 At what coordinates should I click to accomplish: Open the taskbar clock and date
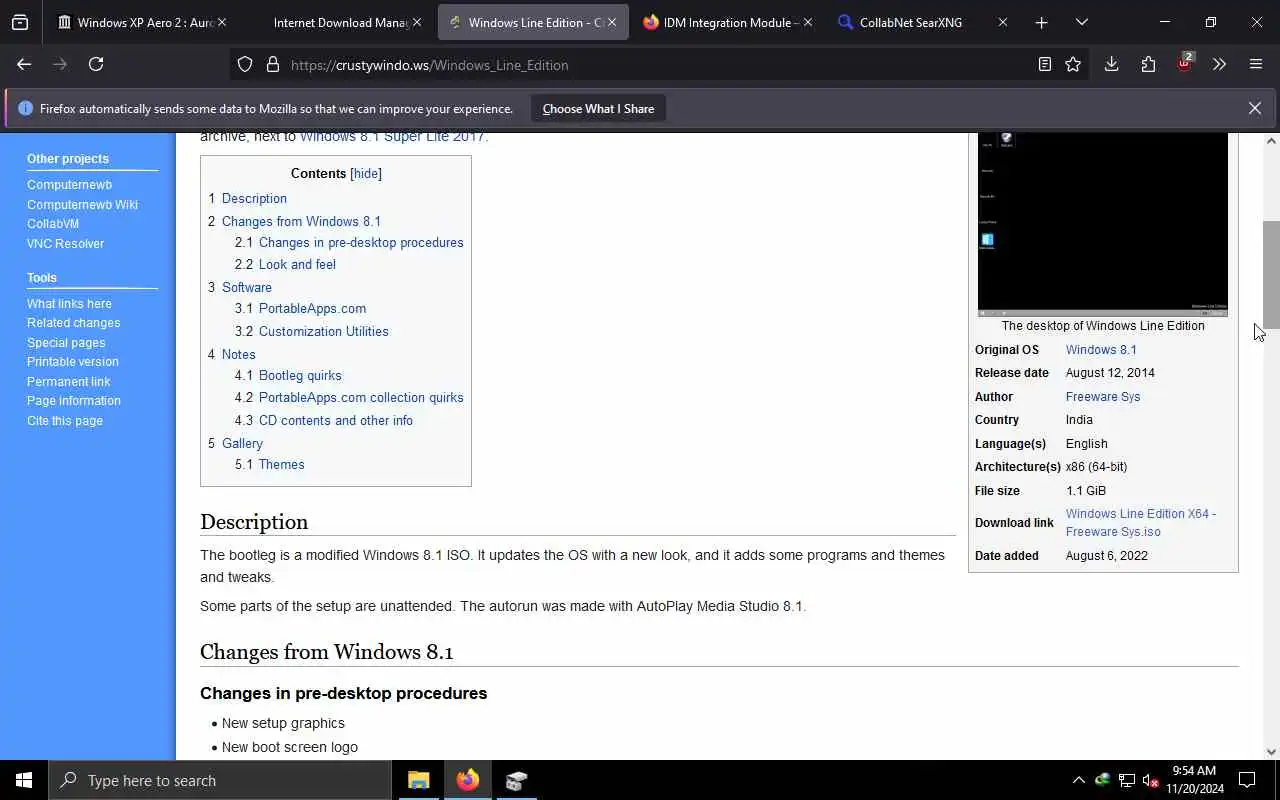click(1194, 780)
